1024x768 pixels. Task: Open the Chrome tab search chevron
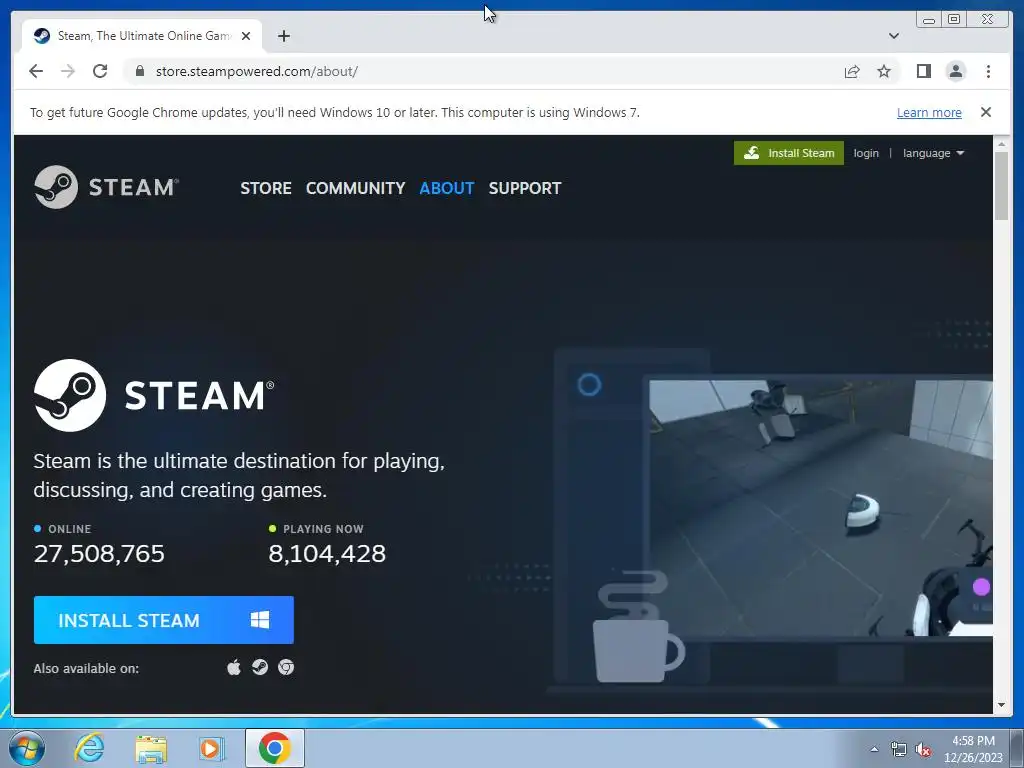(x=894, y=36)
